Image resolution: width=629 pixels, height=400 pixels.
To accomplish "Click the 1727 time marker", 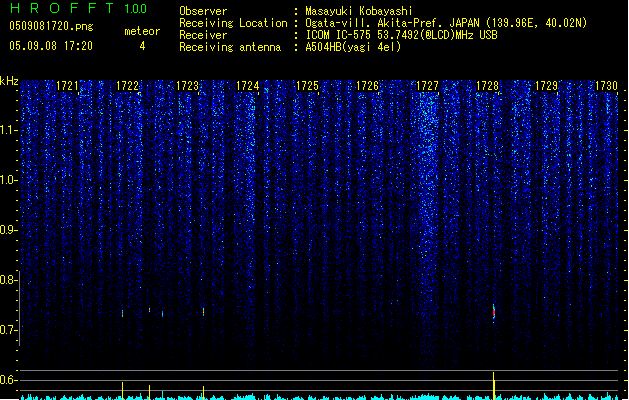I will [x=427, y=86].
